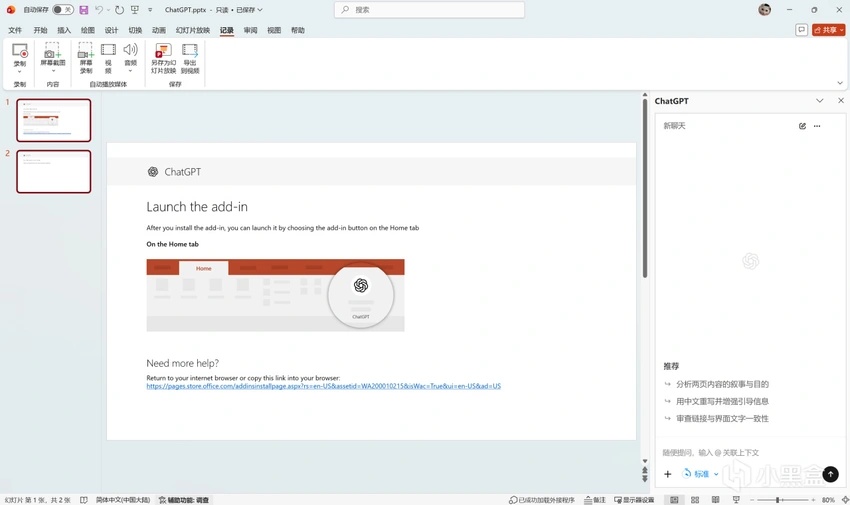Insert video using the 视频 icon
Screen dimensions: 850x505
point(108,57)
